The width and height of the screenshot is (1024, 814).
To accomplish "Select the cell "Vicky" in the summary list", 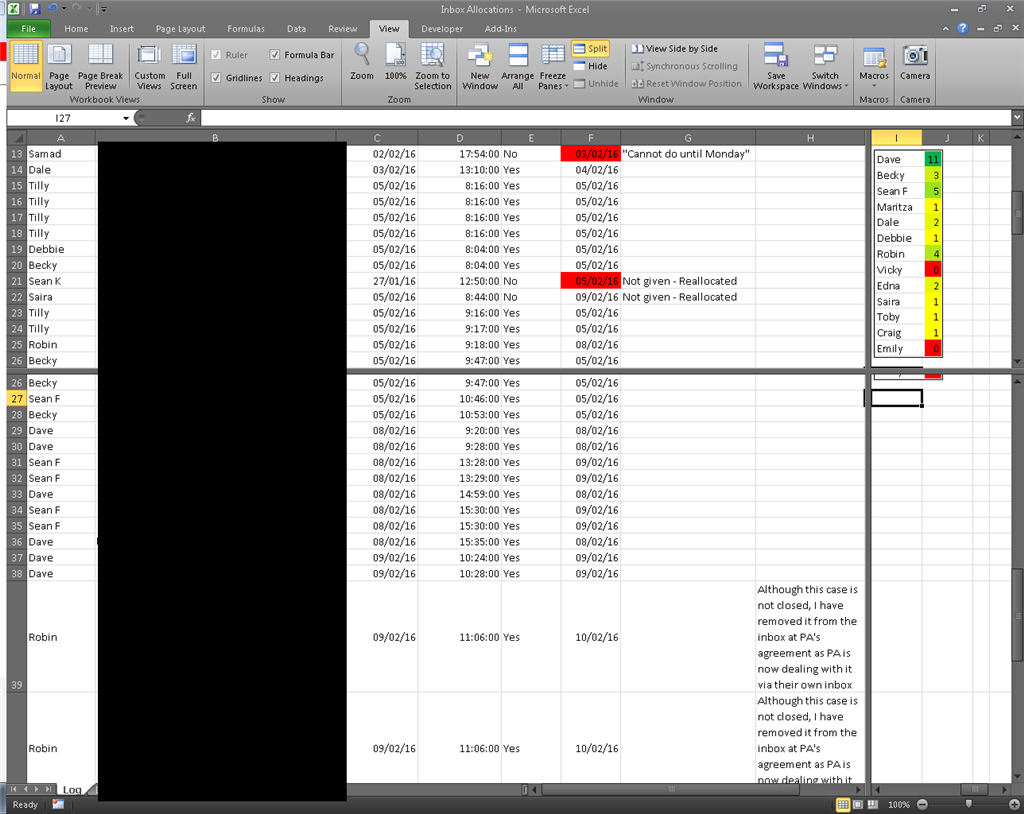I will click(x=899, y=270).
